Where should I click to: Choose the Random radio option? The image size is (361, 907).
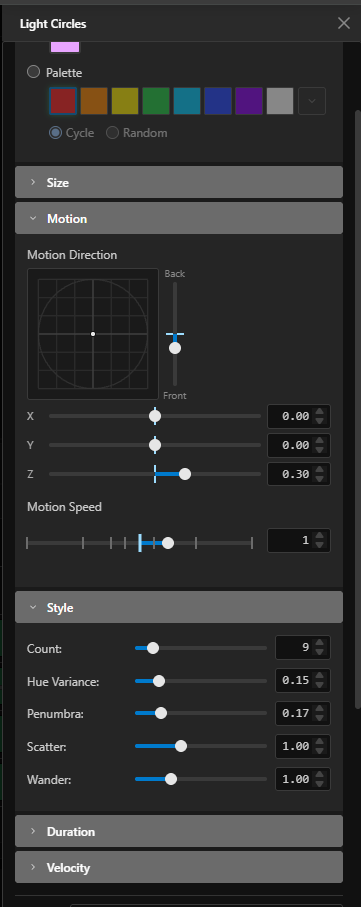(112, 132)
